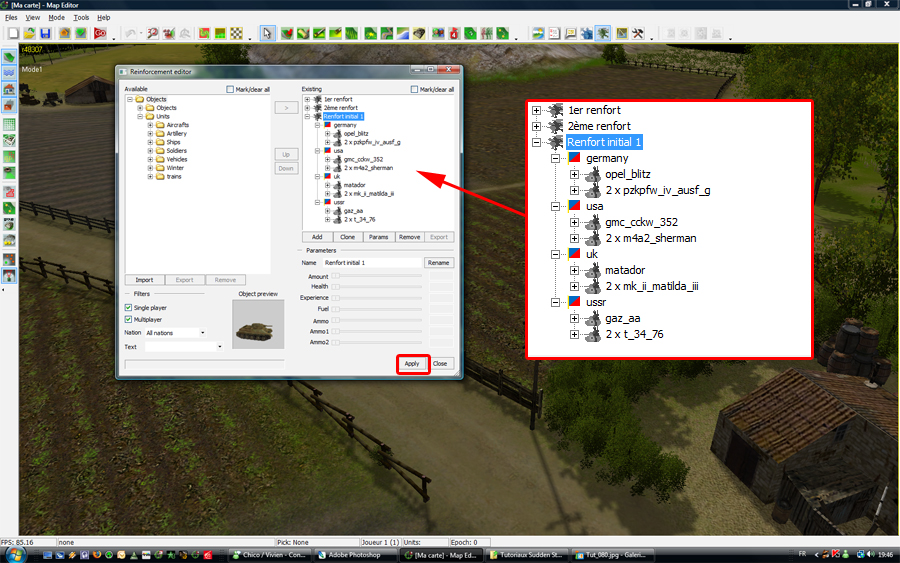This screenshot has height=563, width=900.
Task: Click the Health slider
Action: coord(377,286)
